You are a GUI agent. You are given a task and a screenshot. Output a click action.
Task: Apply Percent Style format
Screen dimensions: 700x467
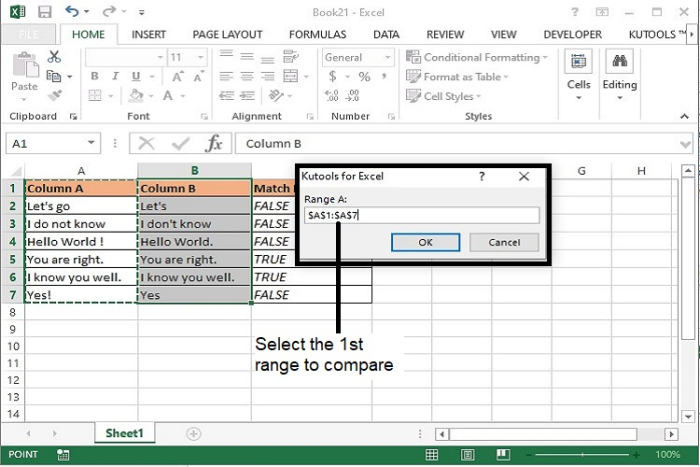[364, 77]
